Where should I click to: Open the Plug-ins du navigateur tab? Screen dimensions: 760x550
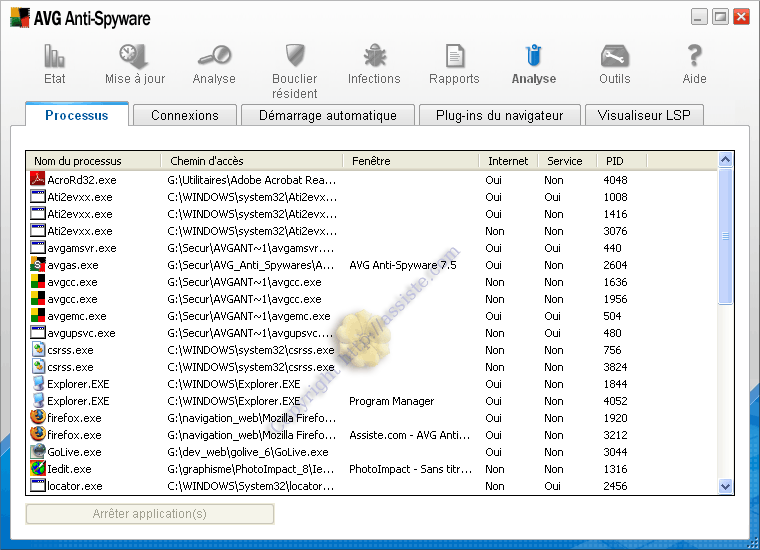(499, 115)
